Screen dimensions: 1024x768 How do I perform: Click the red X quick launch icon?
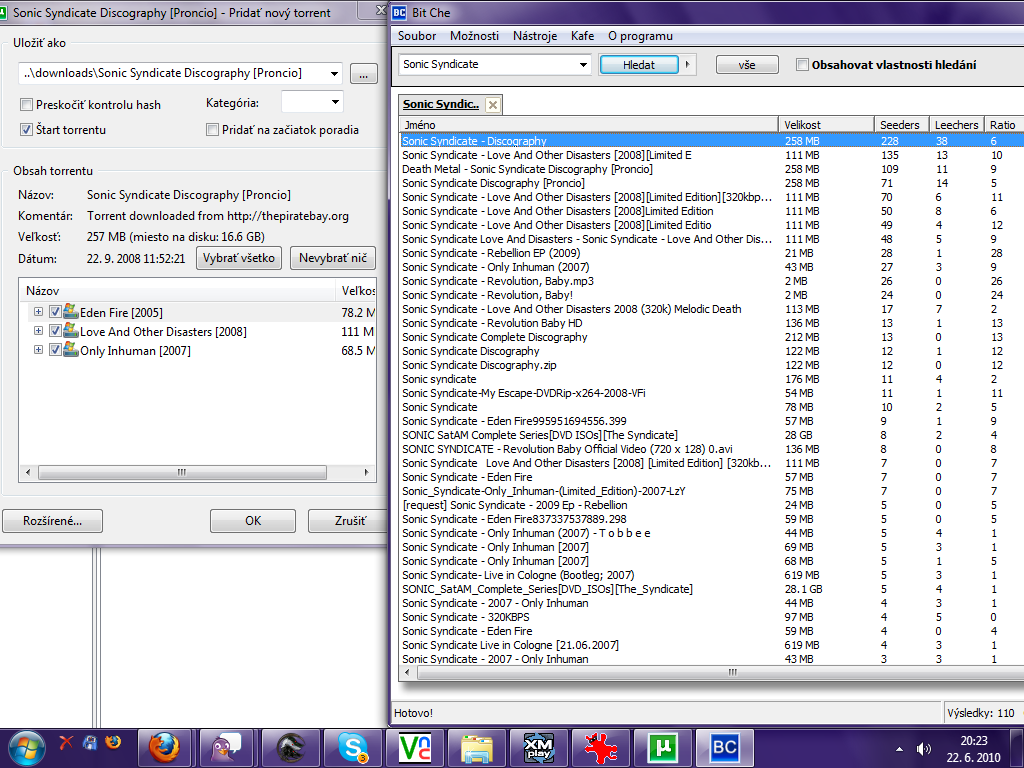pos(66,743)
